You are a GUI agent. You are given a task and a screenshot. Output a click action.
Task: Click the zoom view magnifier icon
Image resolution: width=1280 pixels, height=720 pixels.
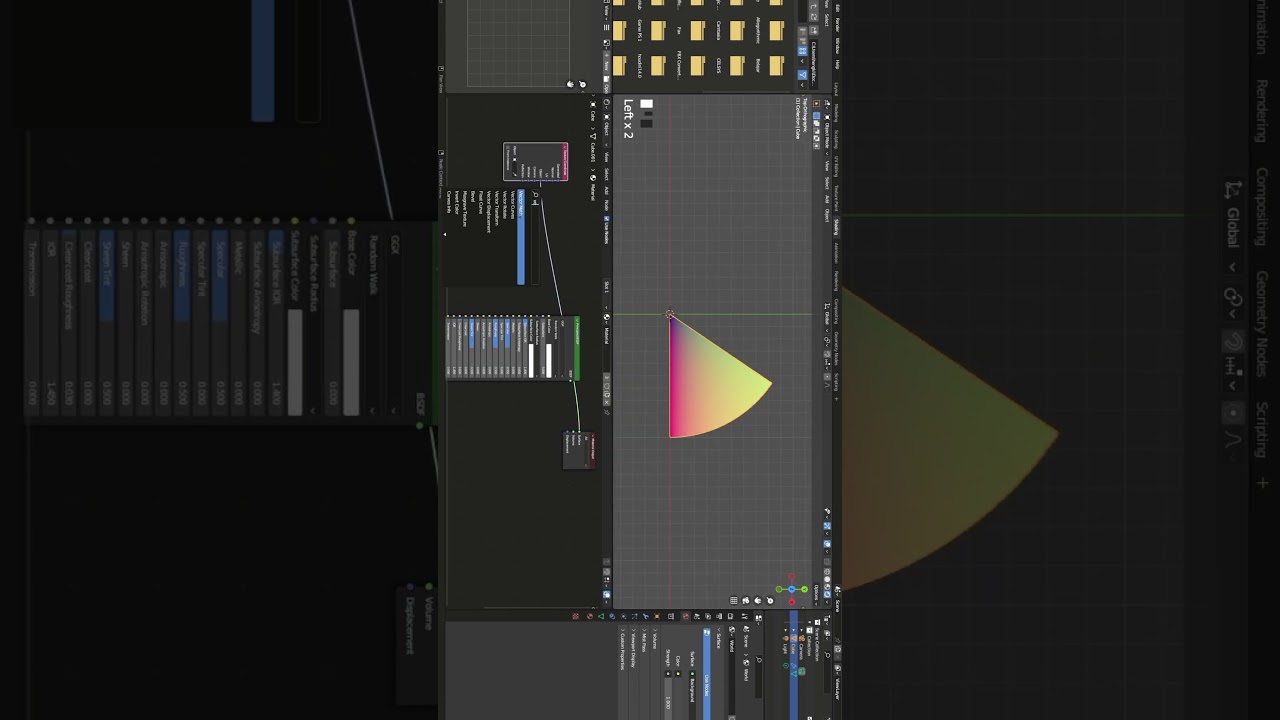click(x=770, y=600)
